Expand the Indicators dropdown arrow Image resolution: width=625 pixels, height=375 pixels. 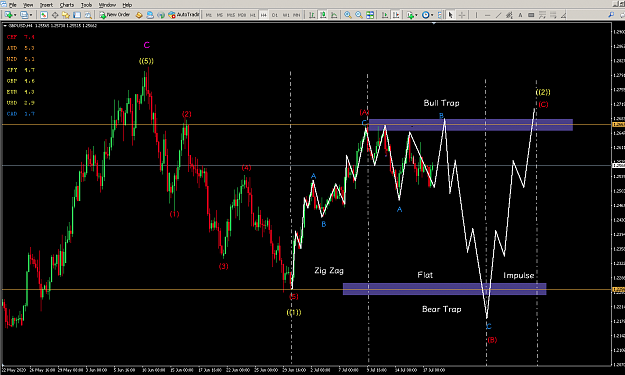417,15
